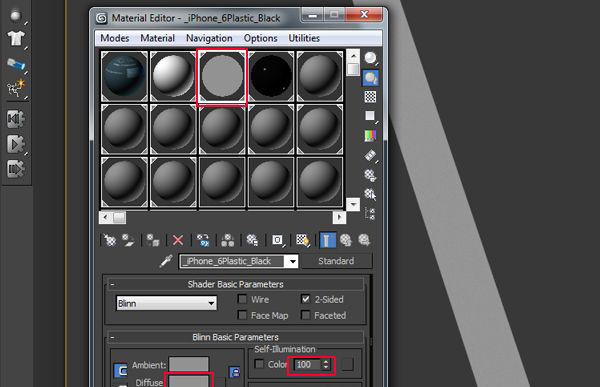Open Material ID Channel flyout icon
Viewport: 600px width, 387px height.
[x=278, y=240]
